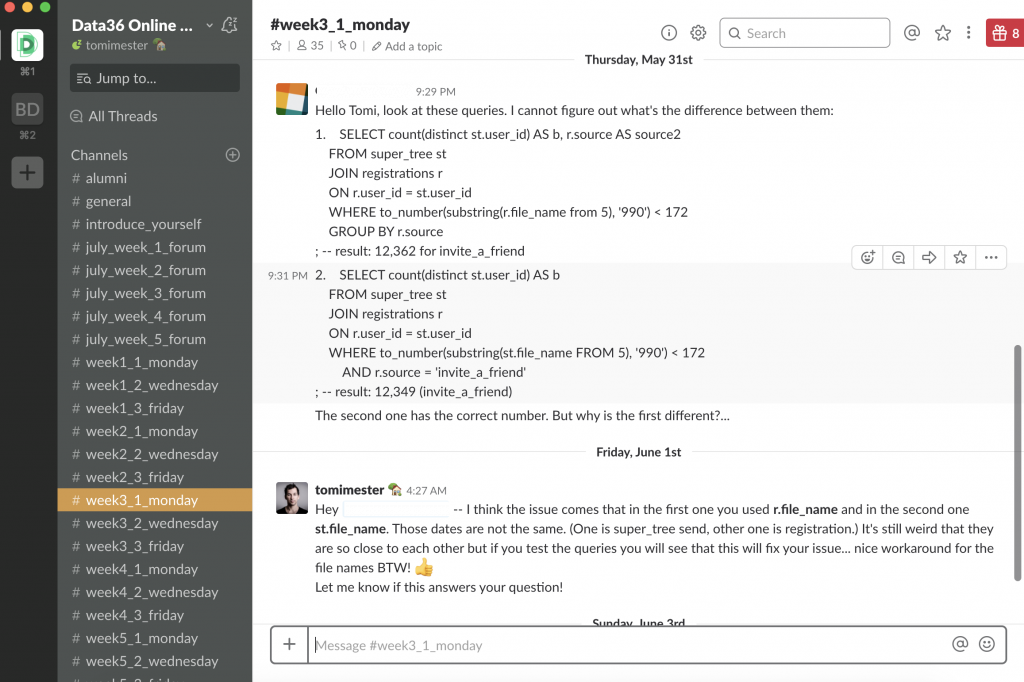Click the Friday, June 1st date divider
This screenshot has width=1024, height=682.
pyautogui.click(x=639, y=452)
